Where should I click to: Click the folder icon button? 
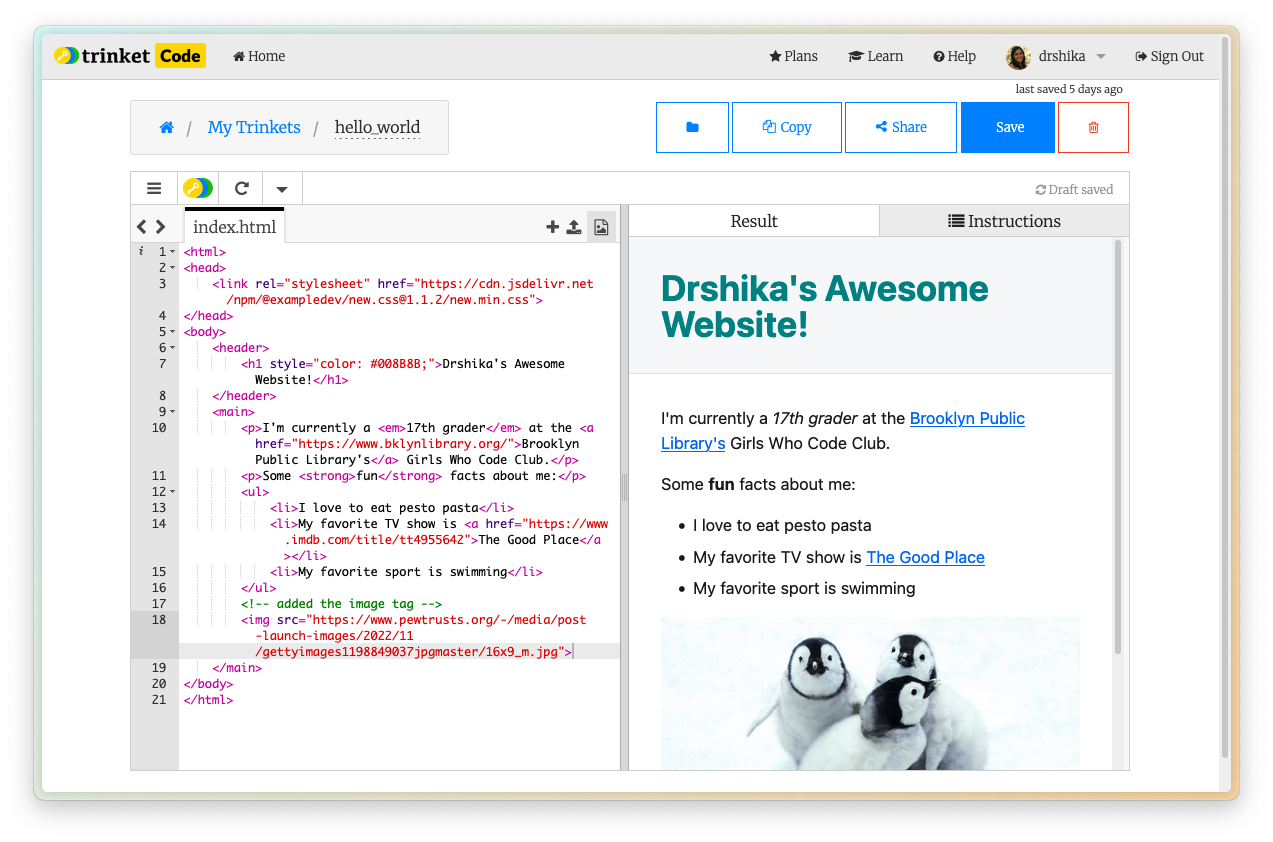pyautogui.click(x=692, y=127)
